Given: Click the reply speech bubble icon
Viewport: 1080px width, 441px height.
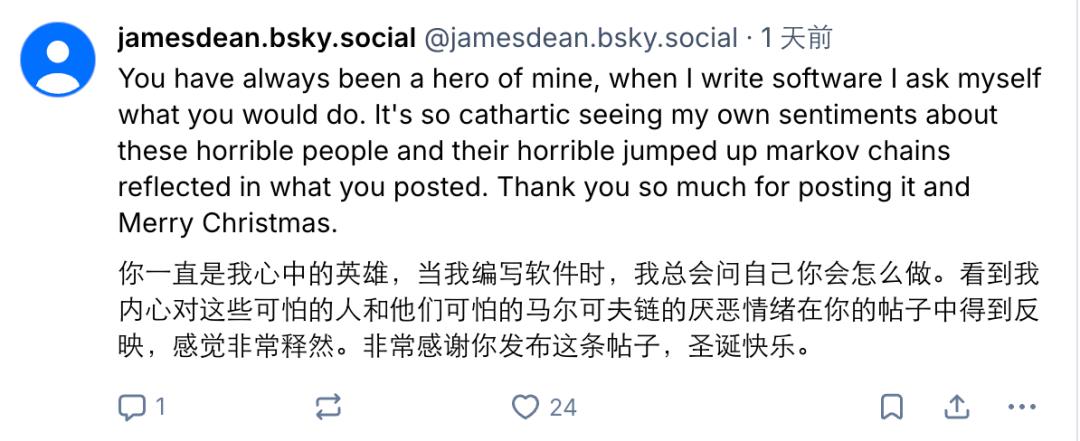Looking at the screenshot, I should tap(132, 407).
